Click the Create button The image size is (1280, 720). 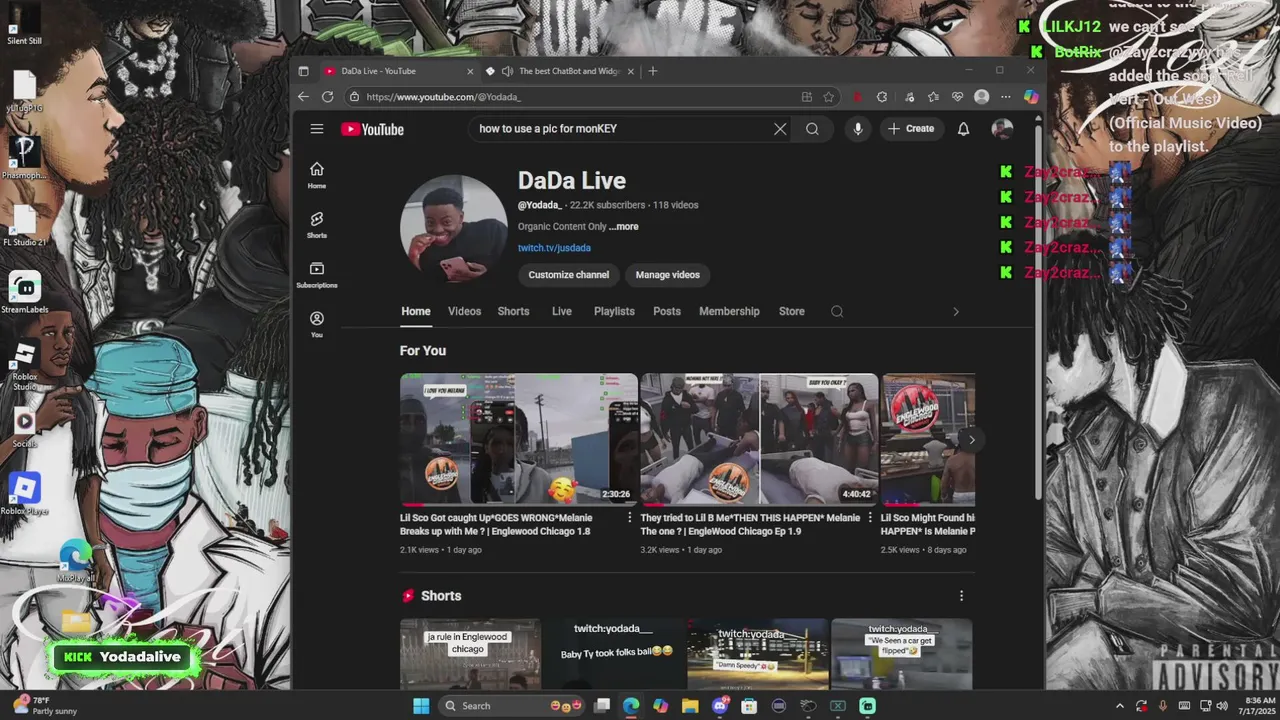911,129
